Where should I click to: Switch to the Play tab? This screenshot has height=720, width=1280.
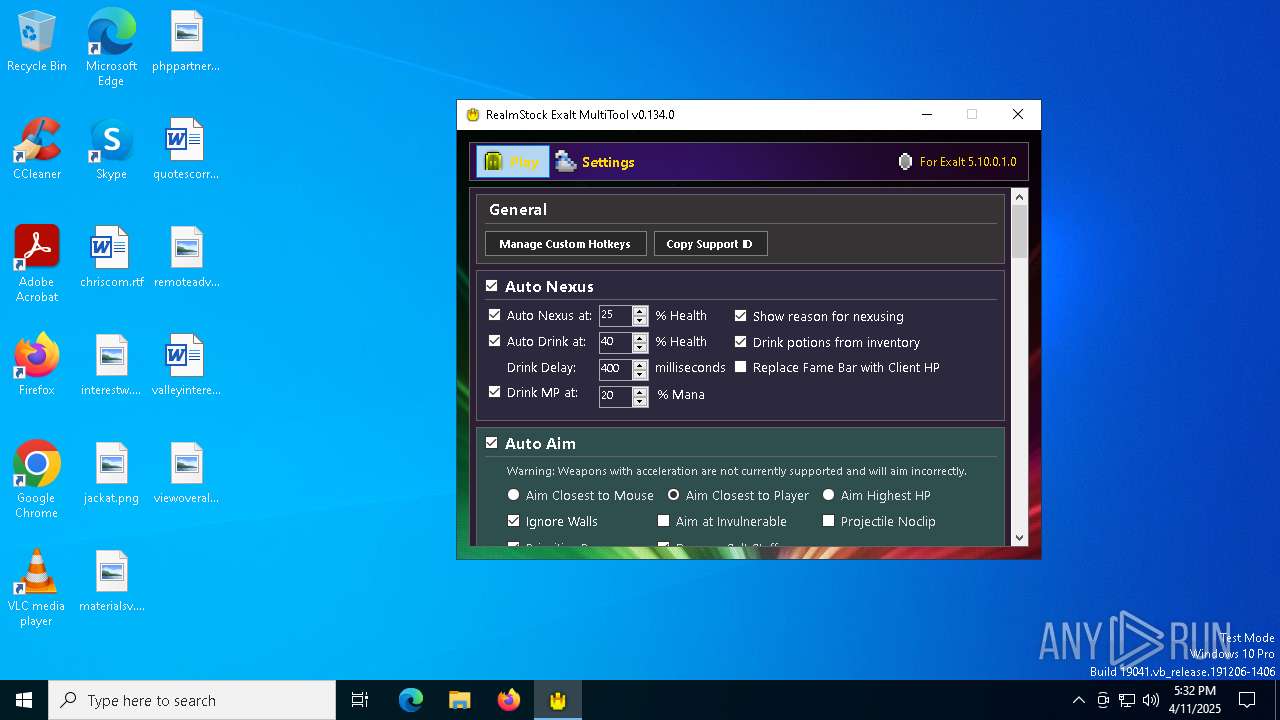point(513,162)
